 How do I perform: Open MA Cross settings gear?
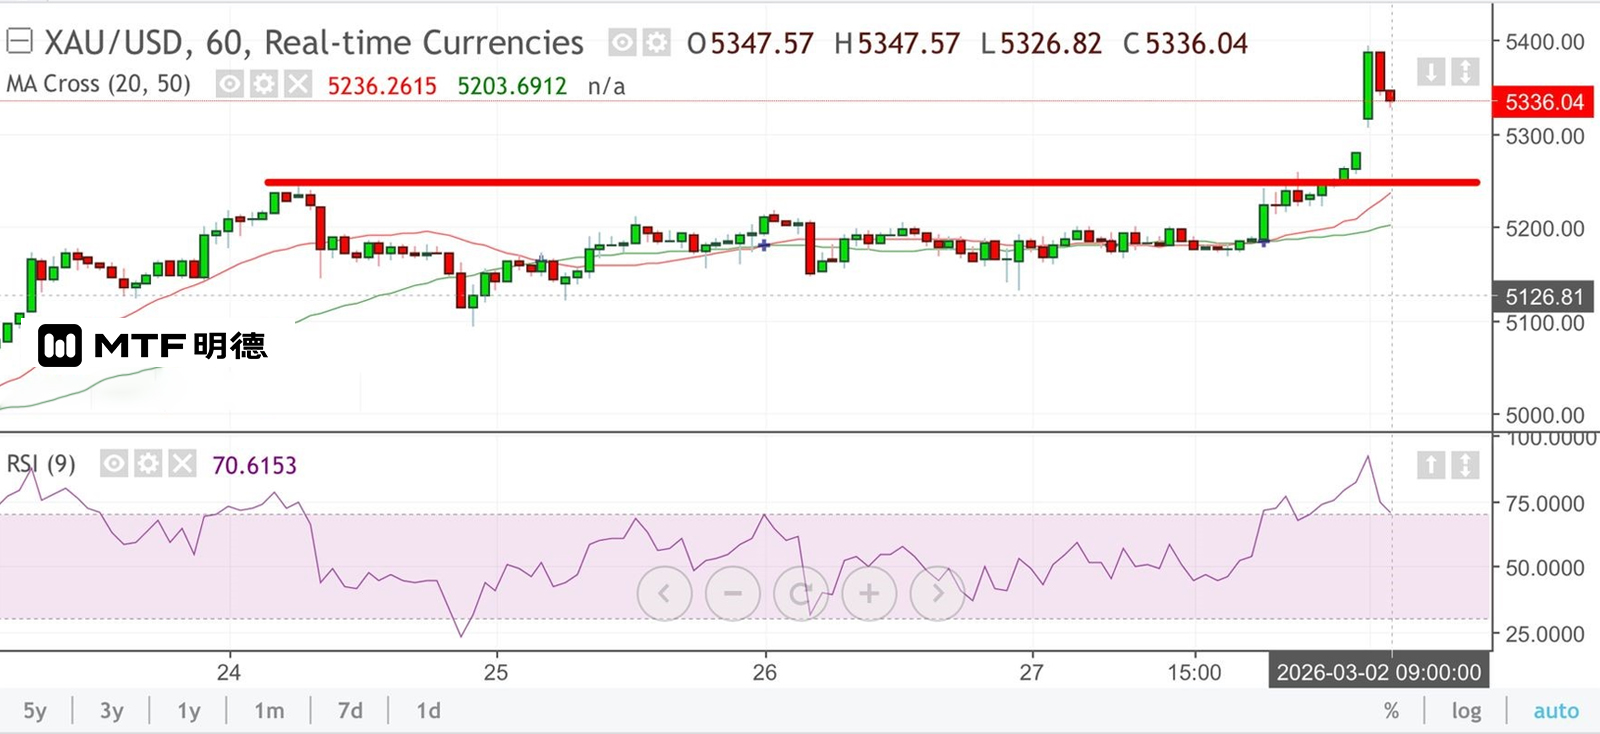point(264,84)
